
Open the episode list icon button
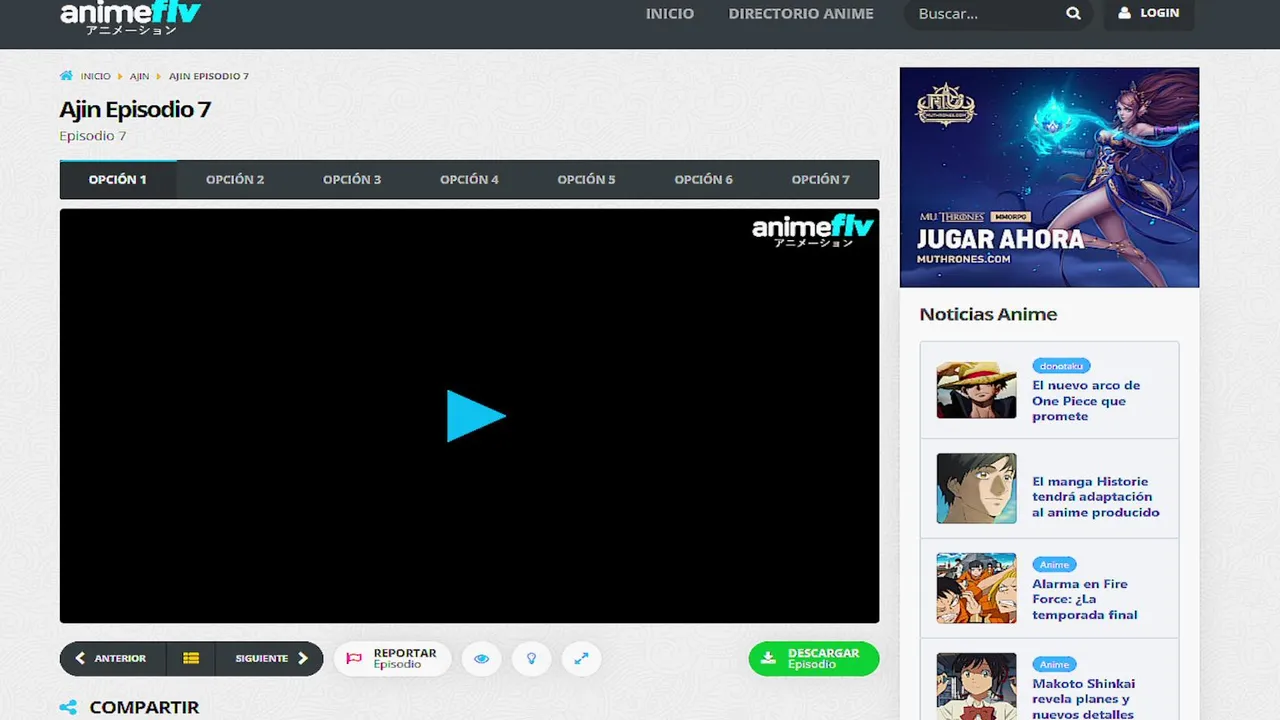tap(191, 659)
